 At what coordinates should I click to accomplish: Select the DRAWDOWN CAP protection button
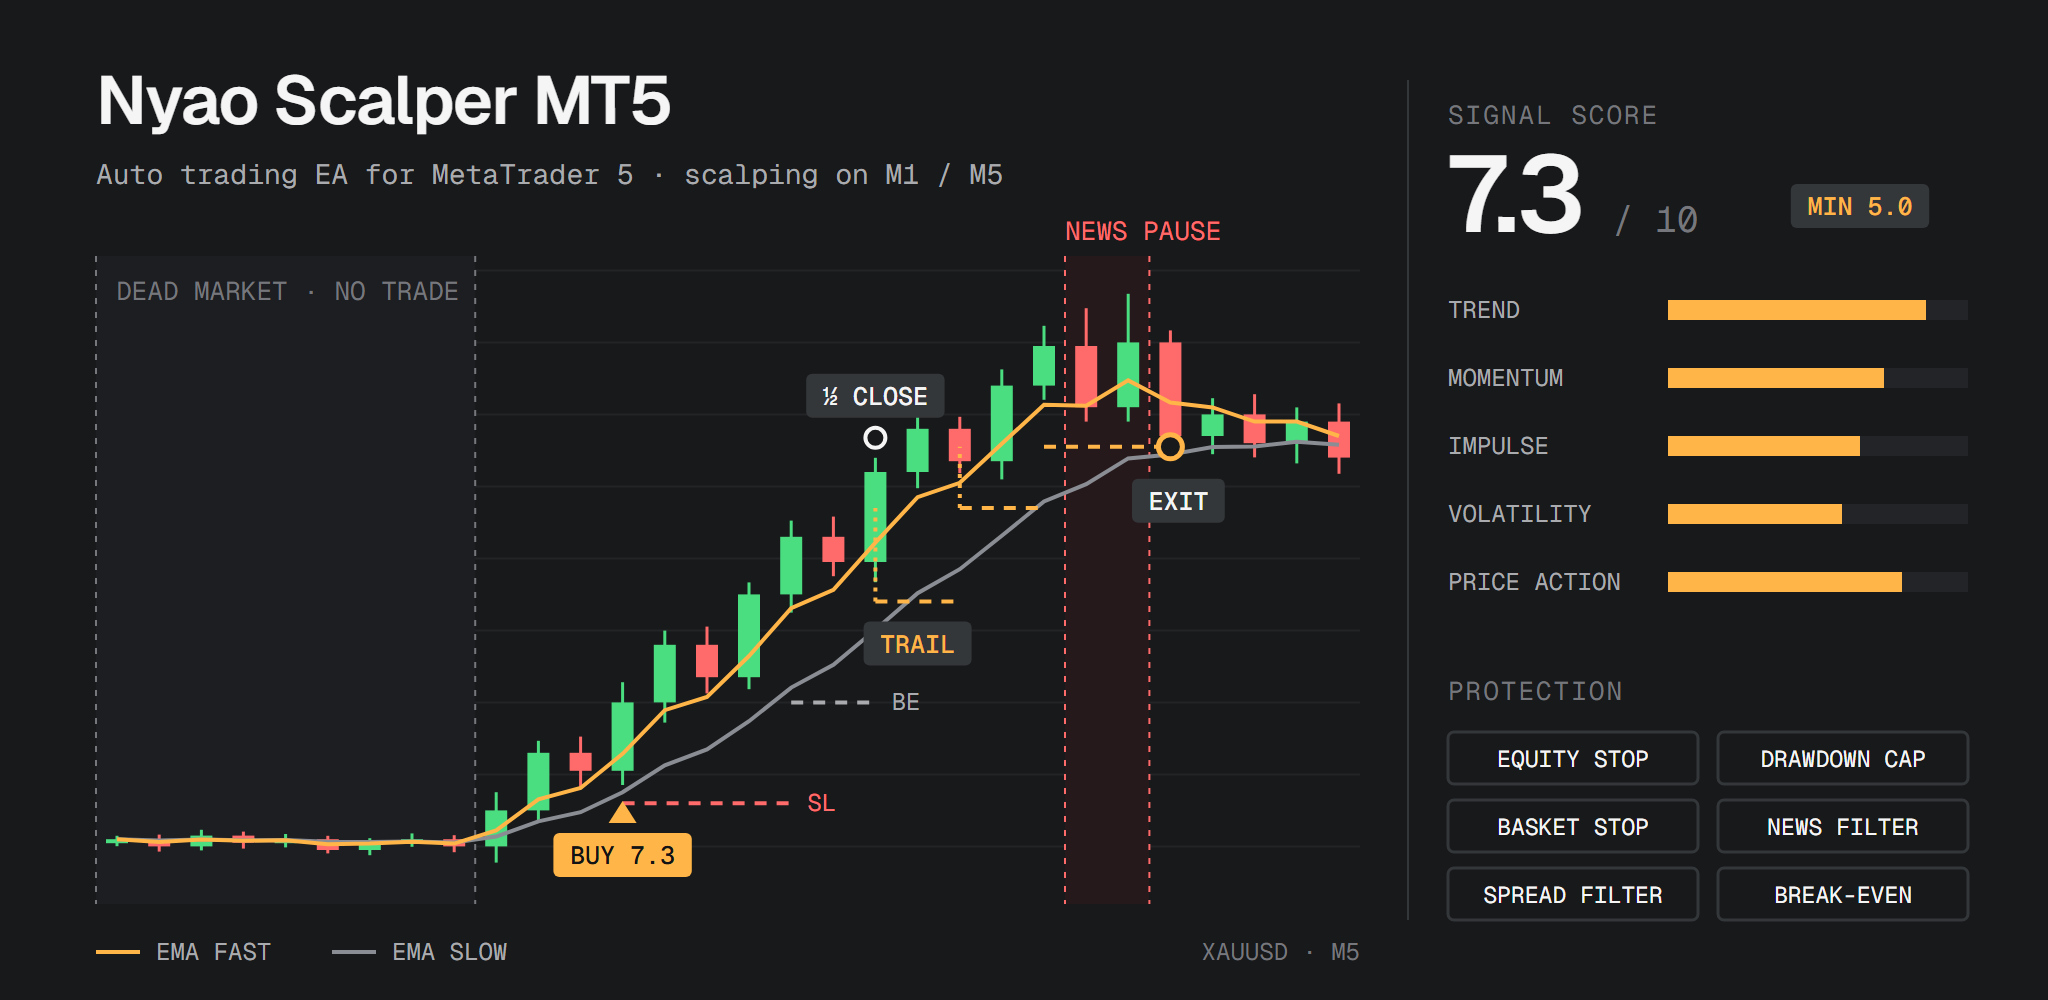pos(1842,758)
